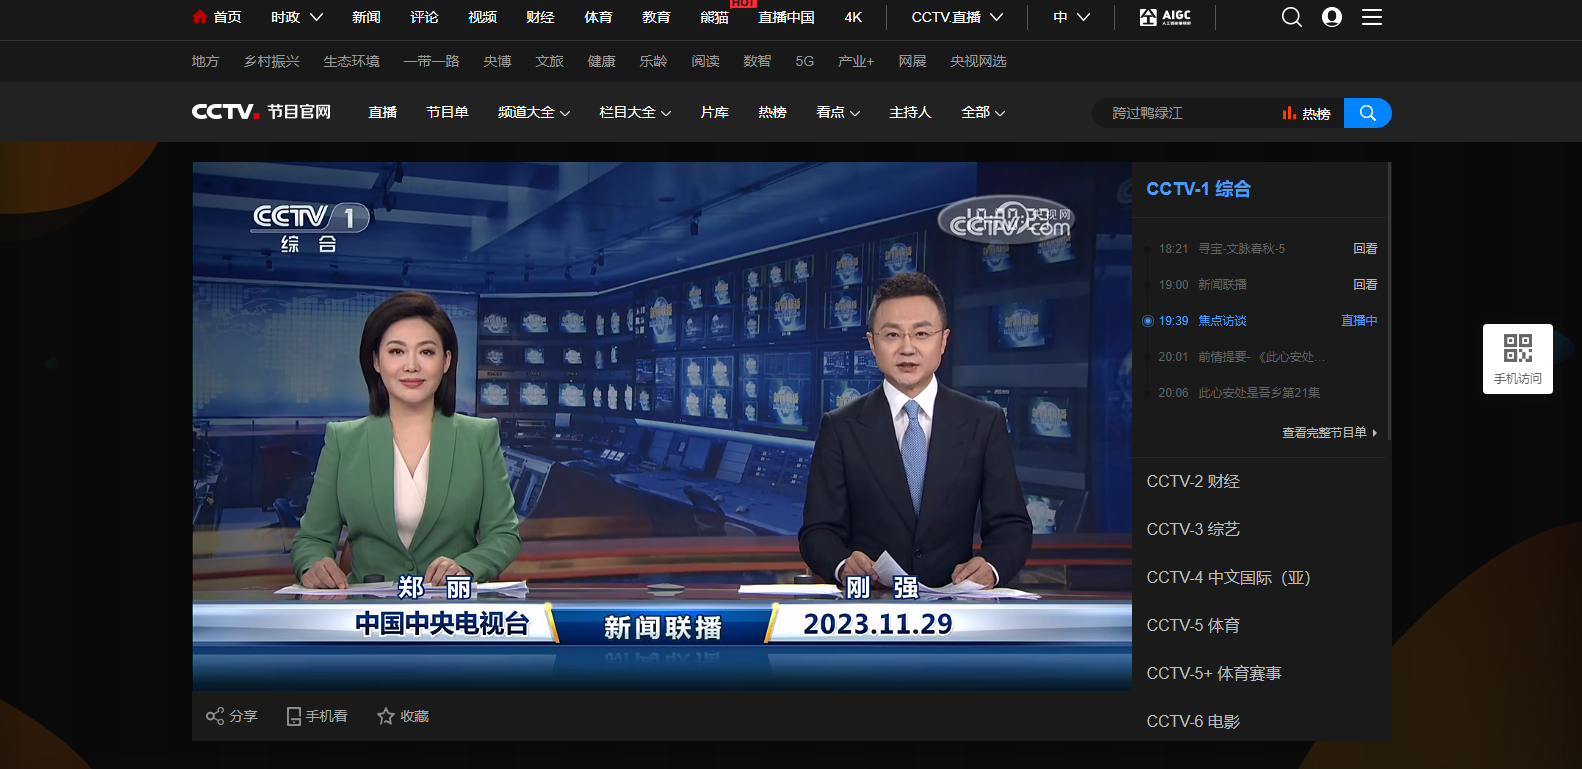Open the 手机访问 QR code icon
This screenshot has height=769, width=1582.
point(1517,348)
